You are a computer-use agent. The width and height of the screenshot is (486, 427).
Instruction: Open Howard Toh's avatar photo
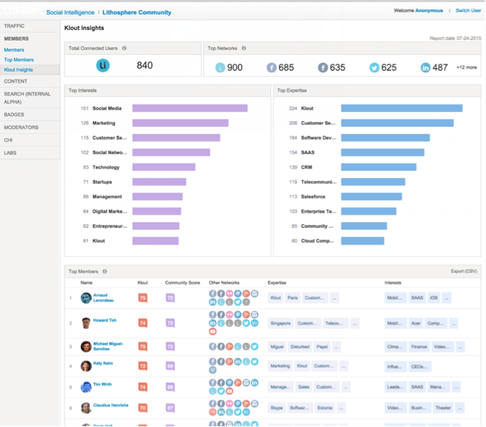pyautogui.click(x=86, y=323)
